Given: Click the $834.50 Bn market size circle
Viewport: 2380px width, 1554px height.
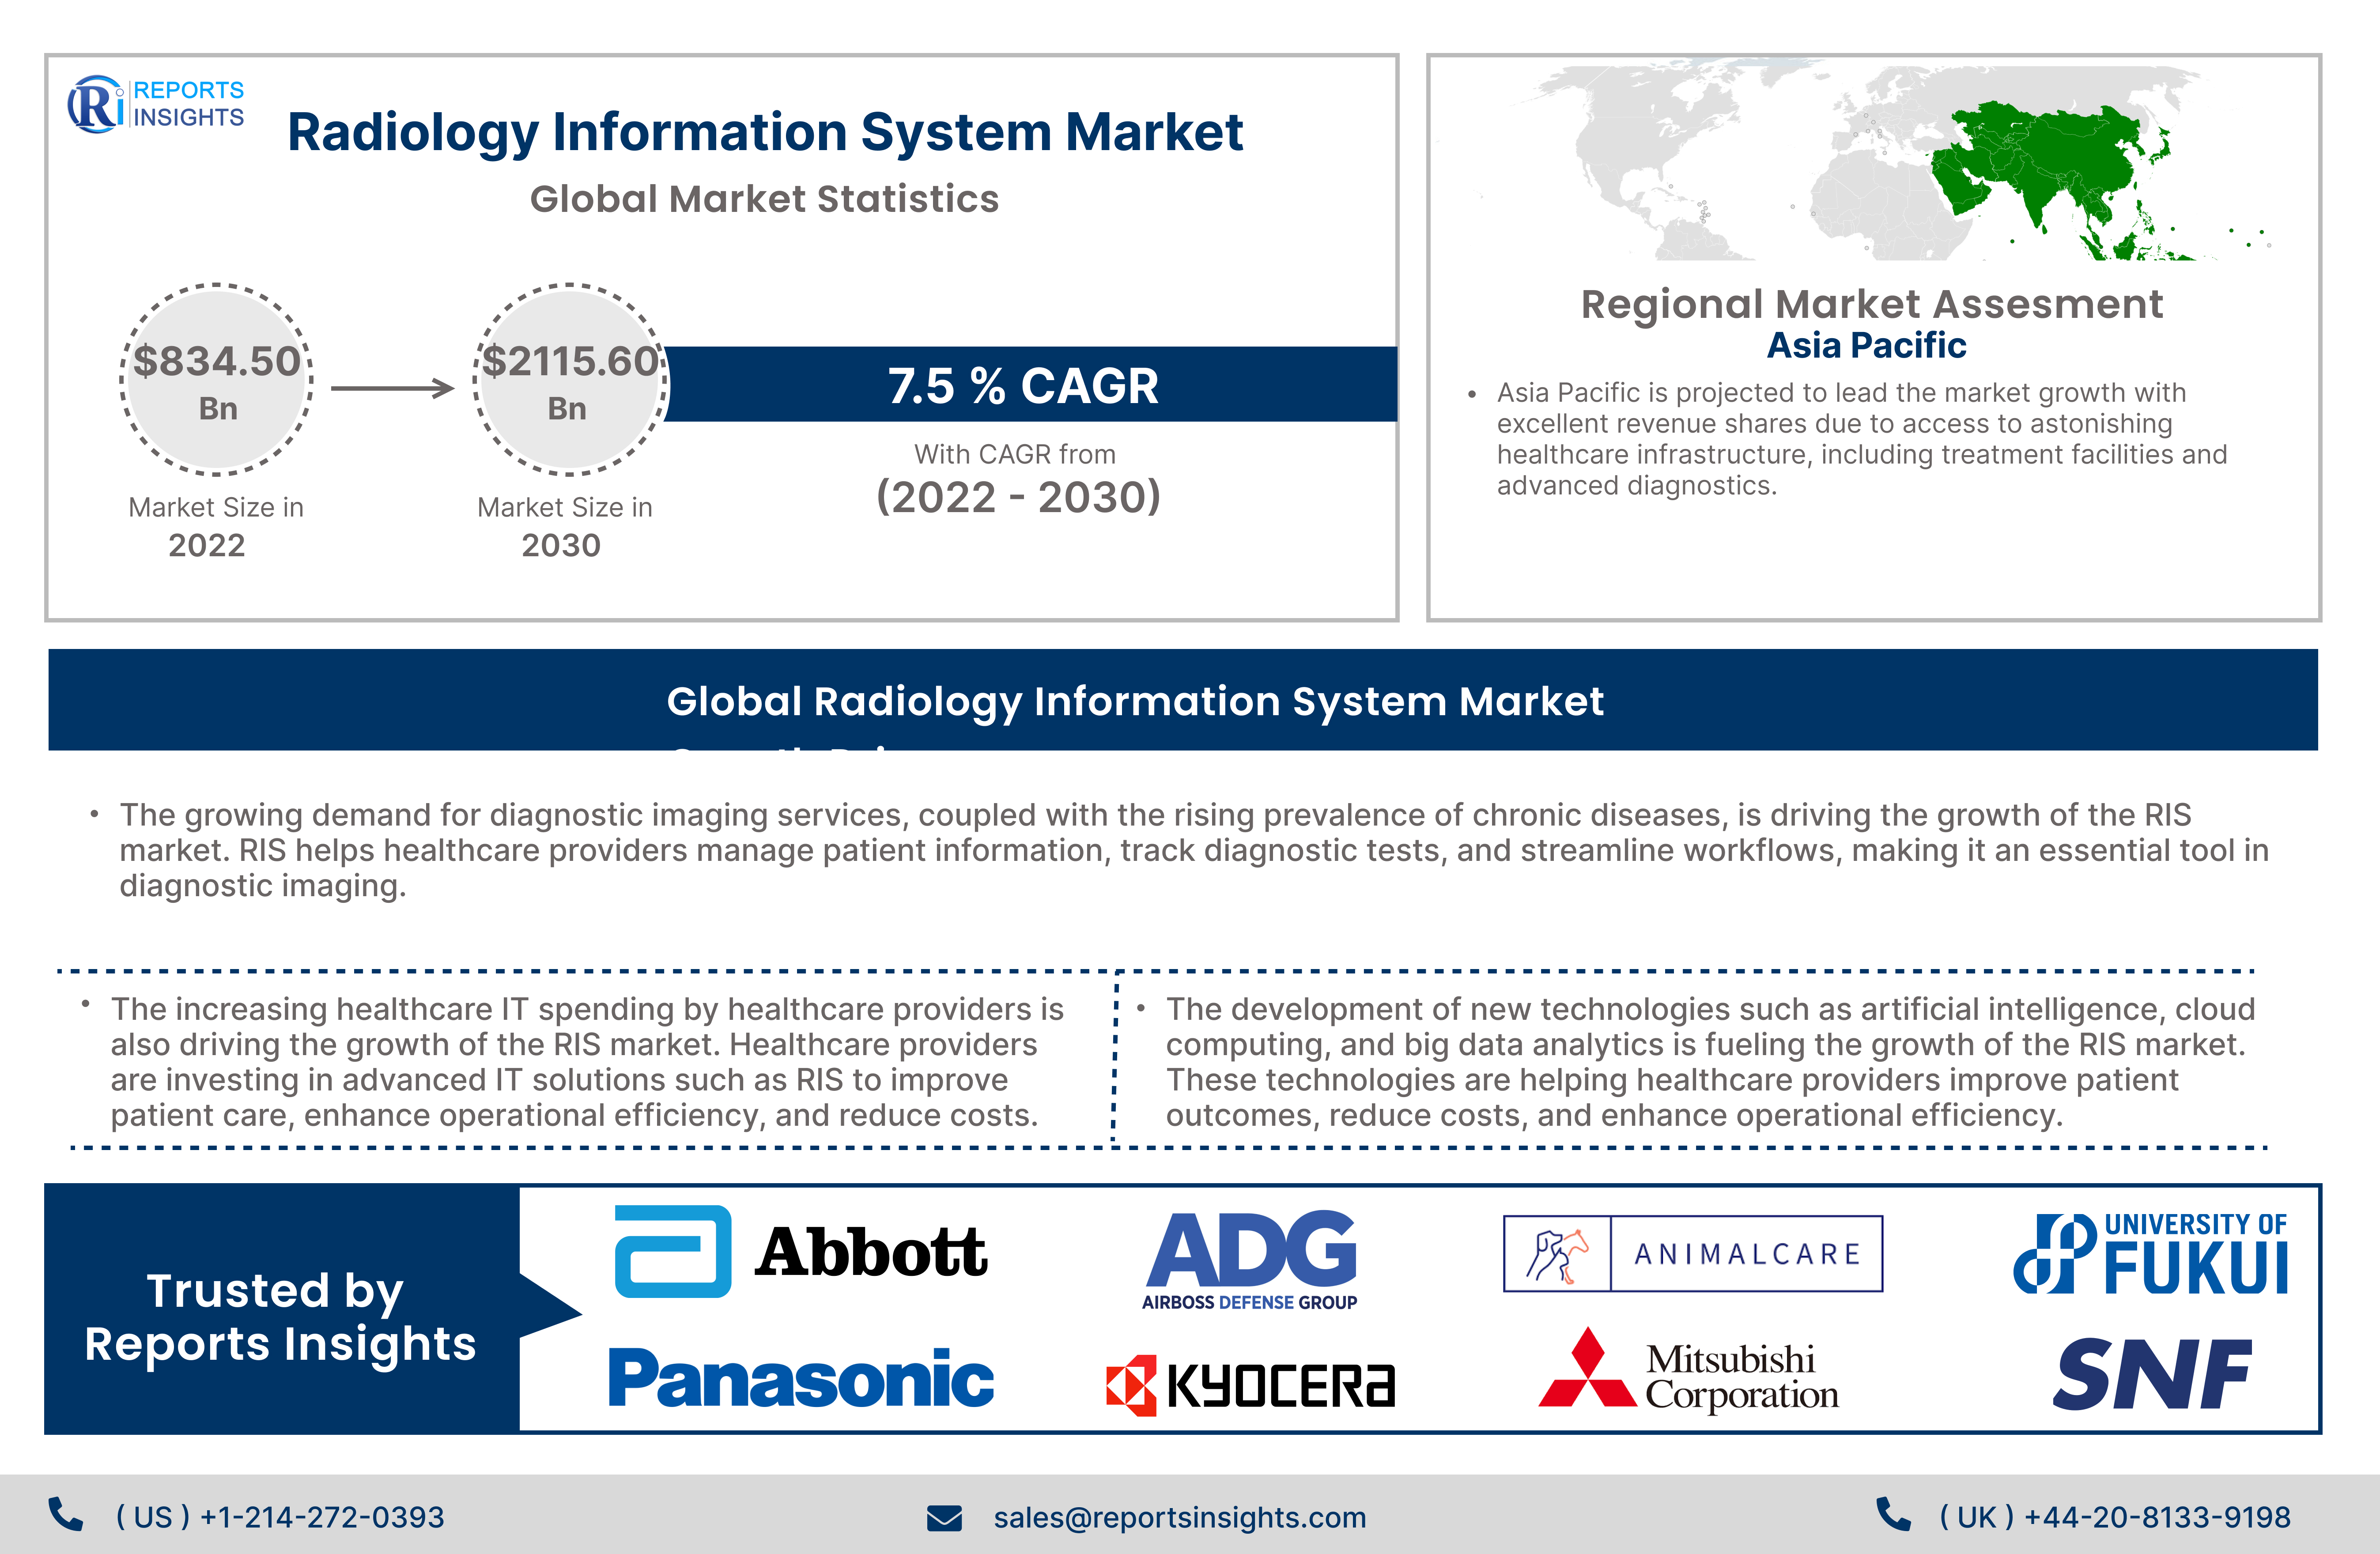Looking at the screenshot, I should point(217,380).
